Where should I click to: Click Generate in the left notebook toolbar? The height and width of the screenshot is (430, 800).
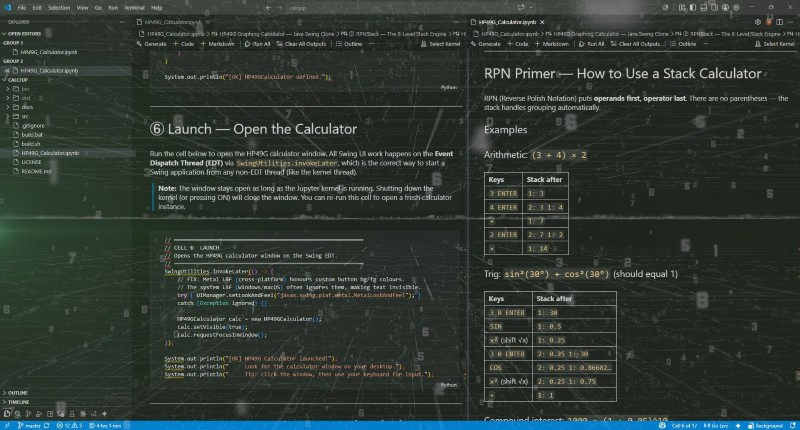click(x=152, y=44)
